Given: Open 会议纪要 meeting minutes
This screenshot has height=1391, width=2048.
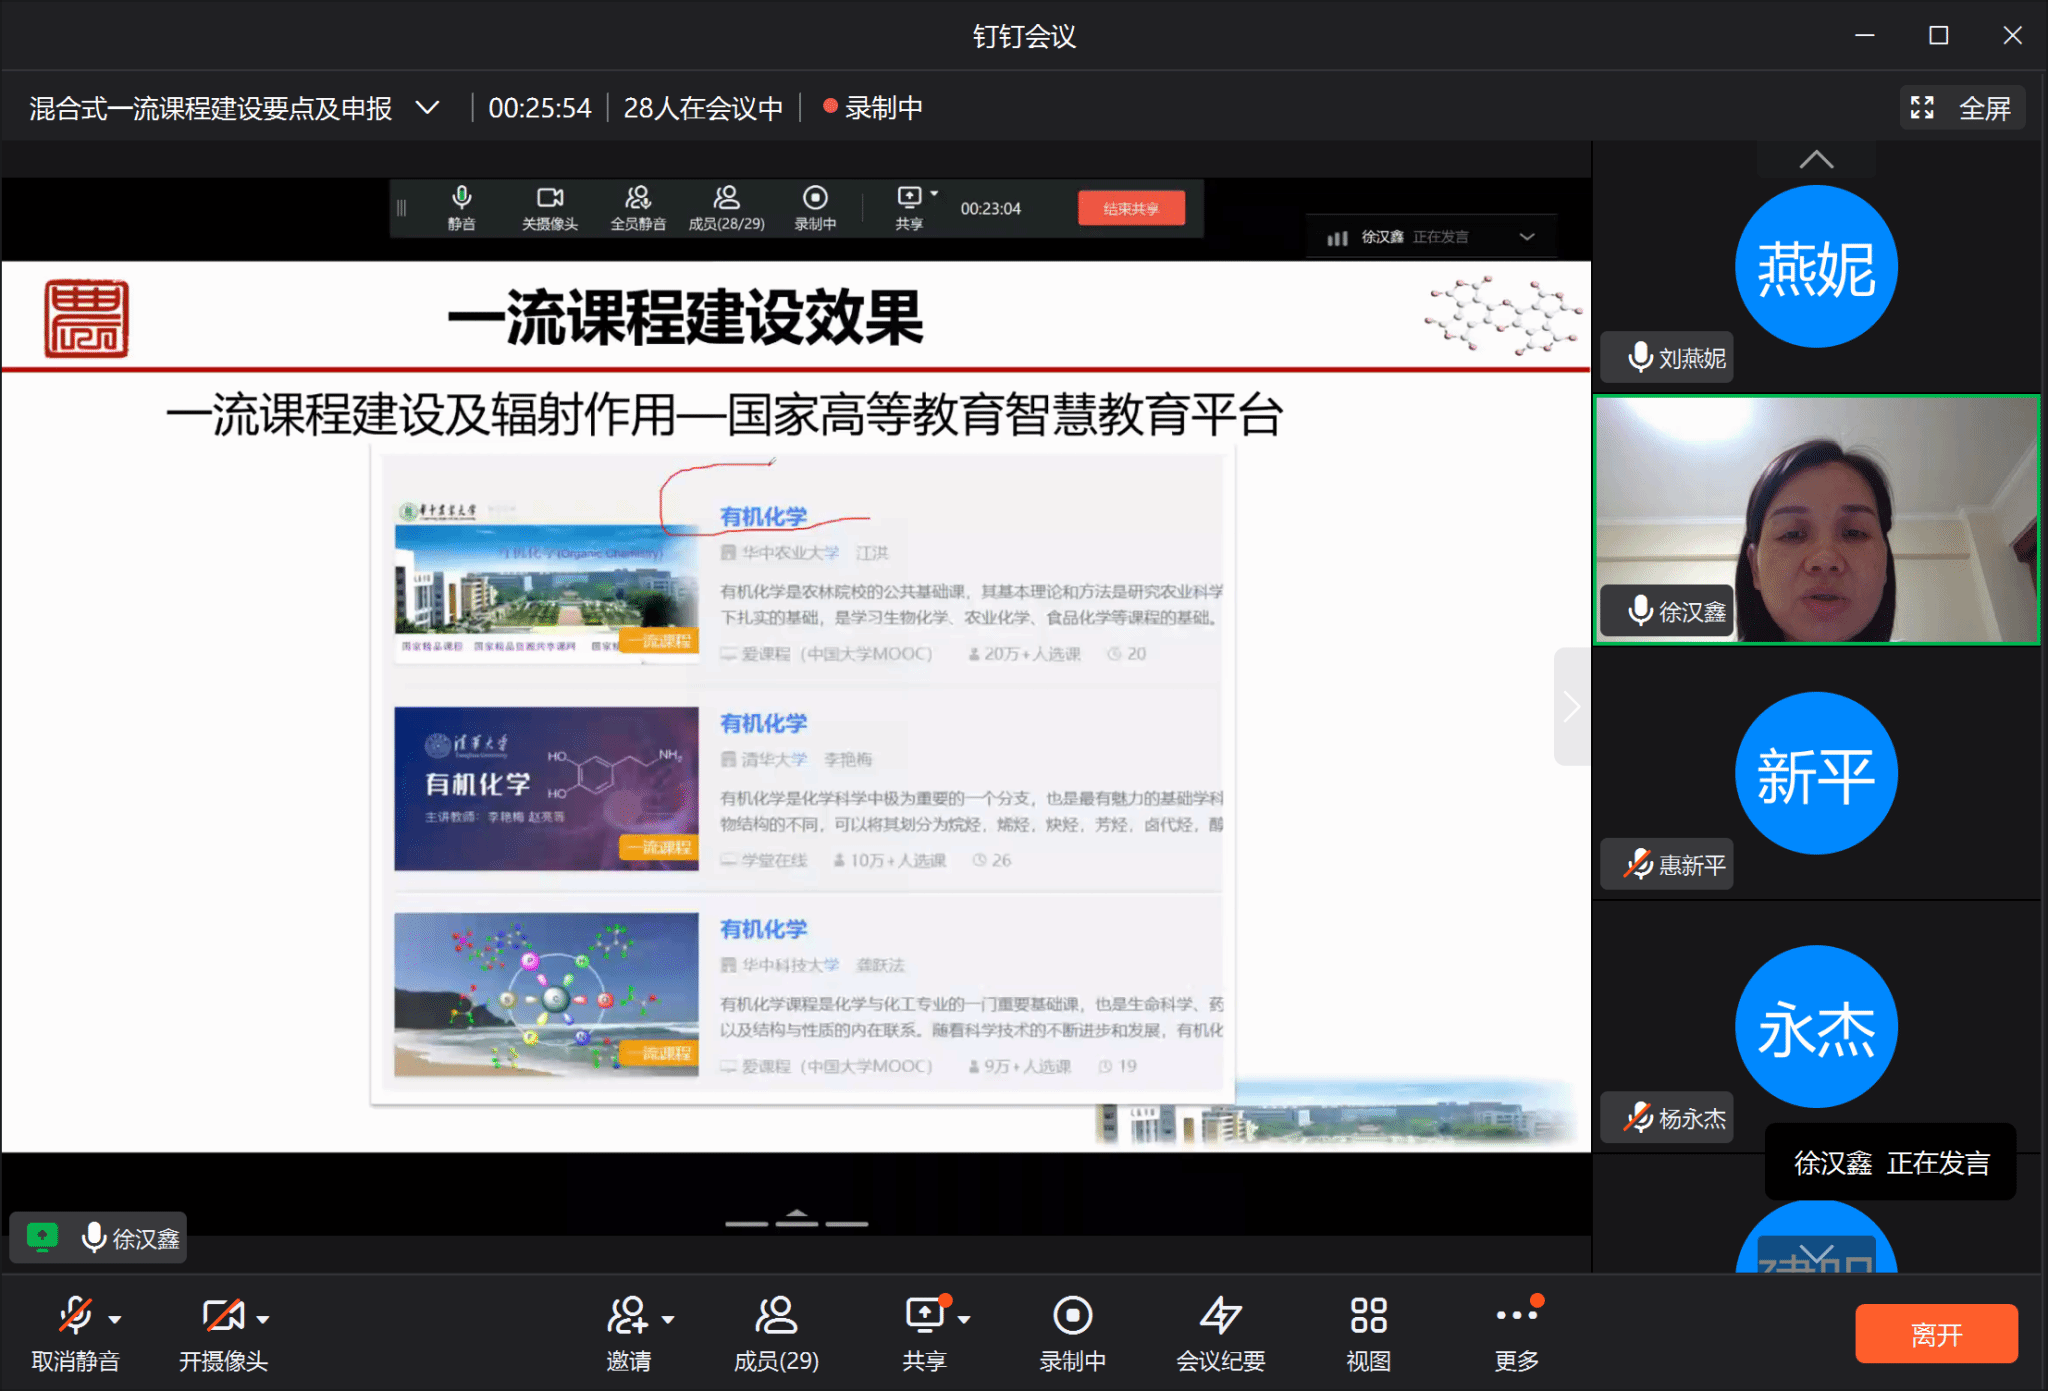Looking at the screenshot, I should [x=1220, y=1315].
